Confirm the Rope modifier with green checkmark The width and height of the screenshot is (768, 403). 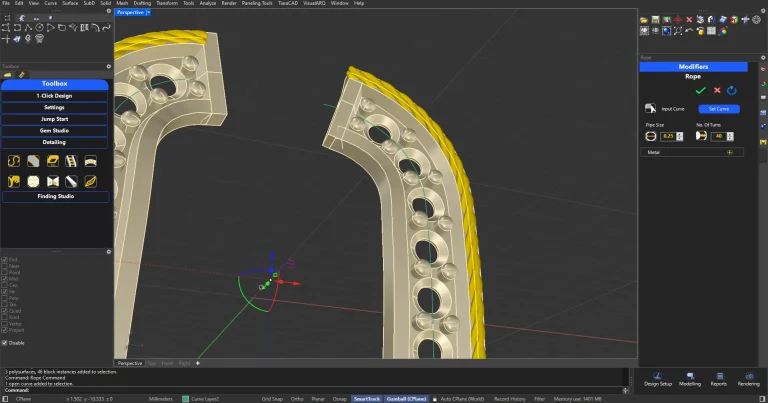pos(700,90)
